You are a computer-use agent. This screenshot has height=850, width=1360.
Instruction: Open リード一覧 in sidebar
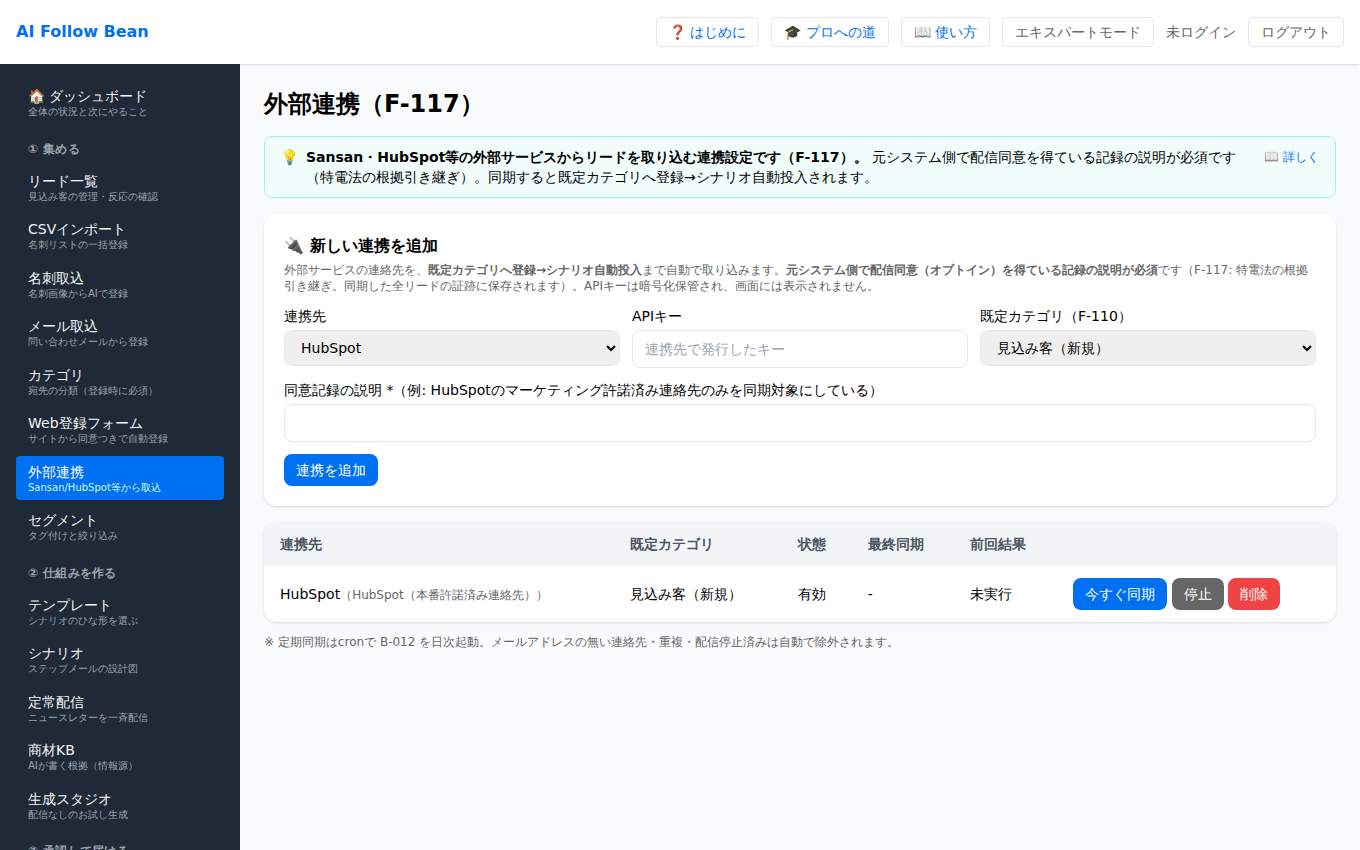point(120,187)
